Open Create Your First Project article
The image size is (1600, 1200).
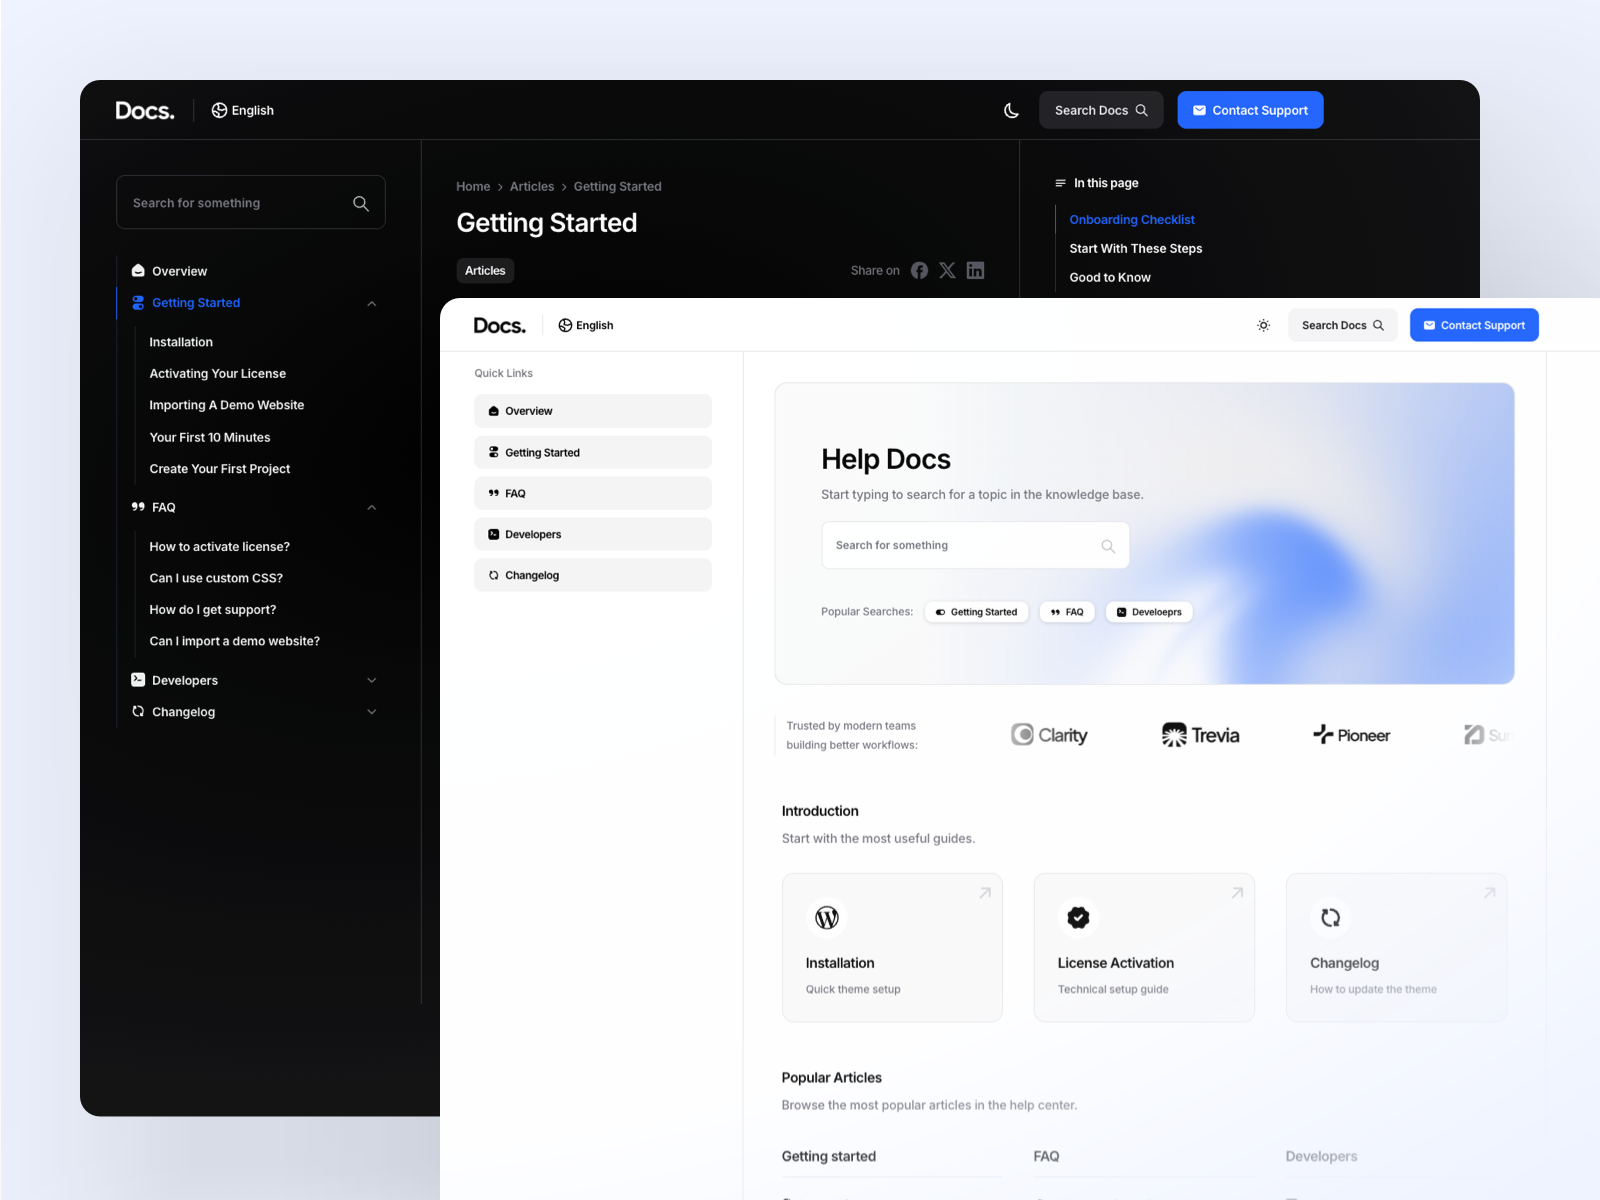coord(220,468)
